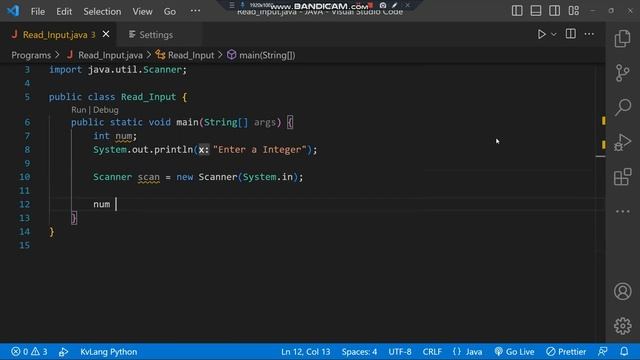Start Go Live server
Screen dimensions: 640x360
(514, 351)
